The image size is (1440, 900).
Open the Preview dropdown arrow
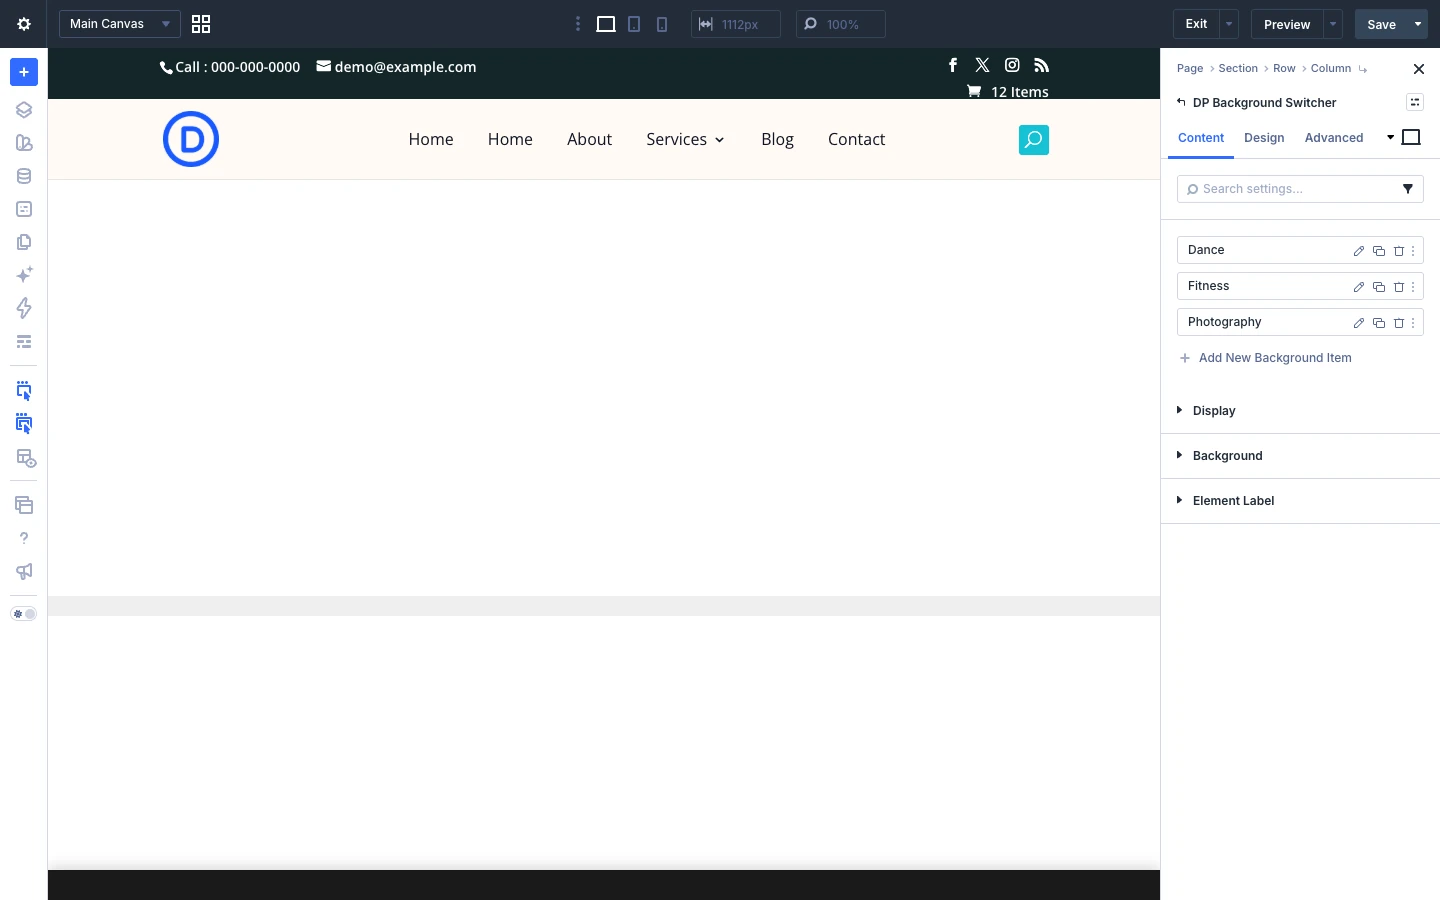[1333, 24]
